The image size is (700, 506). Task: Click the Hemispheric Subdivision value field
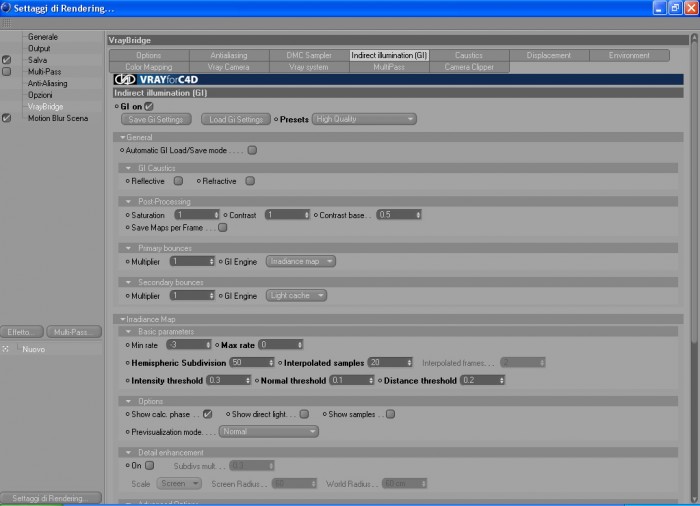(251, 363)
